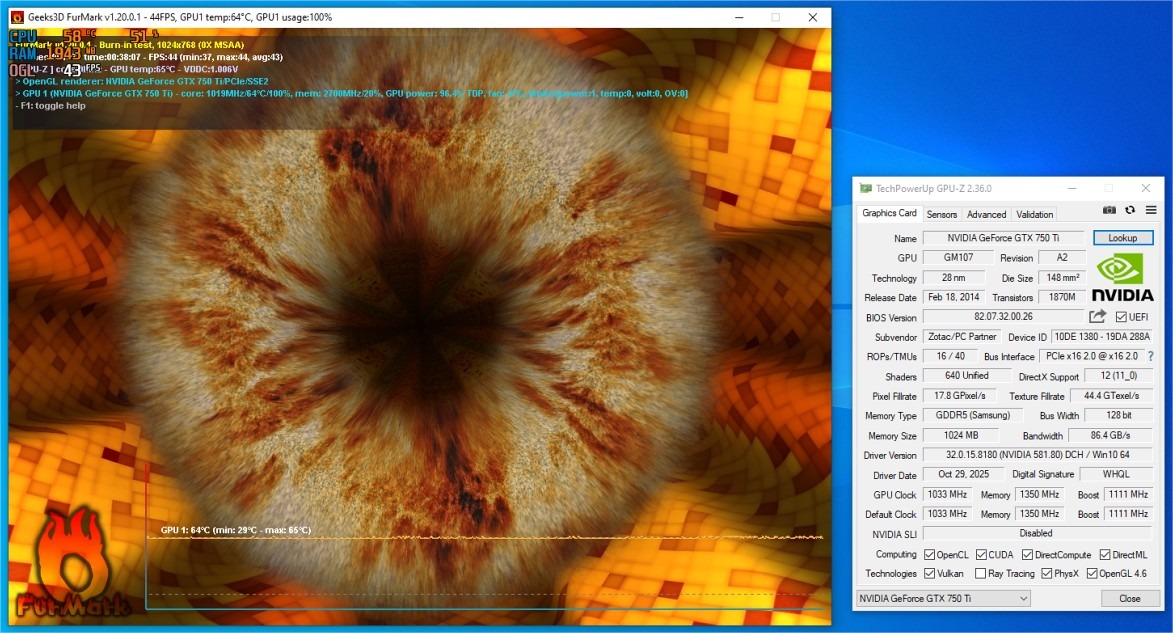Screen dimensions: 1173x633
Task: Click the NVIDIA SLI field Disabled
Action: click(x=1038, y=533)
